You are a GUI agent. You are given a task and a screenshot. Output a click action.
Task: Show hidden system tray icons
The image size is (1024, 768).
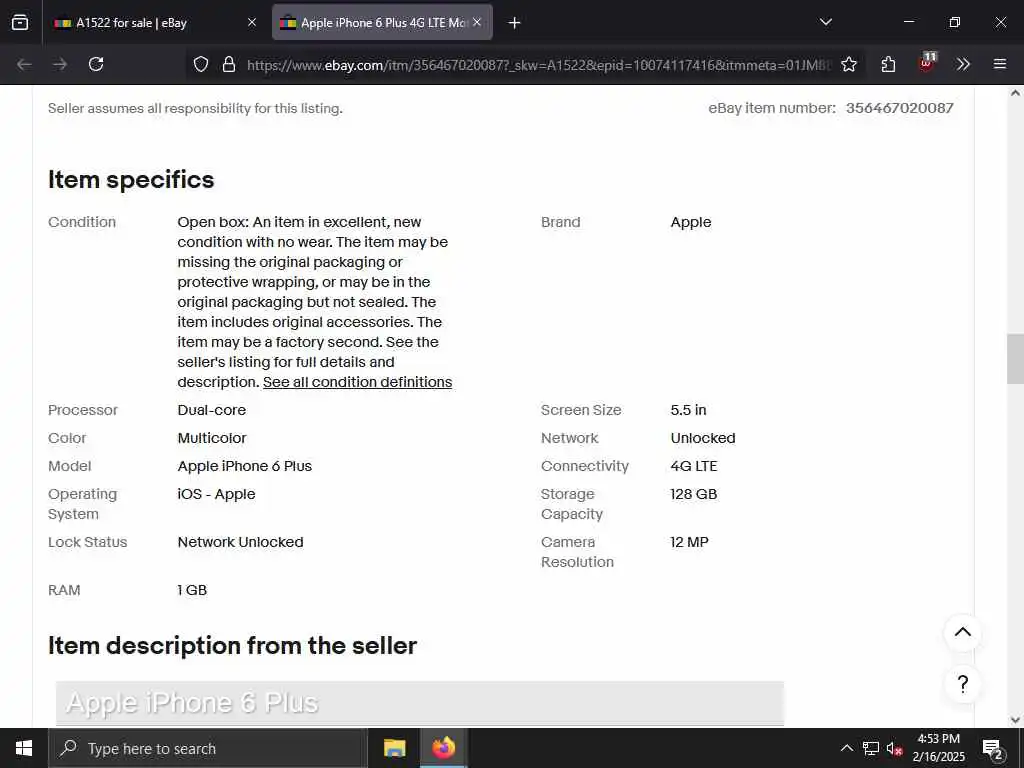pos(846,748)
